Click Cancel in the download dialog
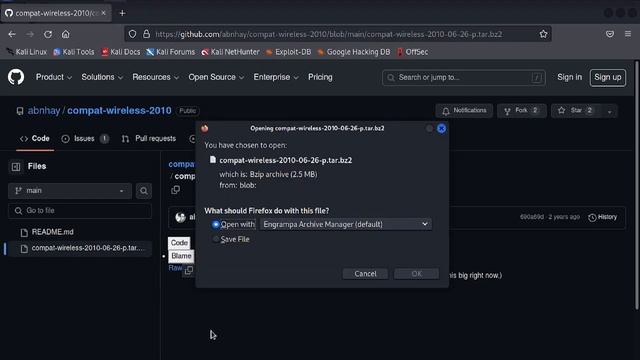This screenshot has width=640, height=360. pos(365,274)
